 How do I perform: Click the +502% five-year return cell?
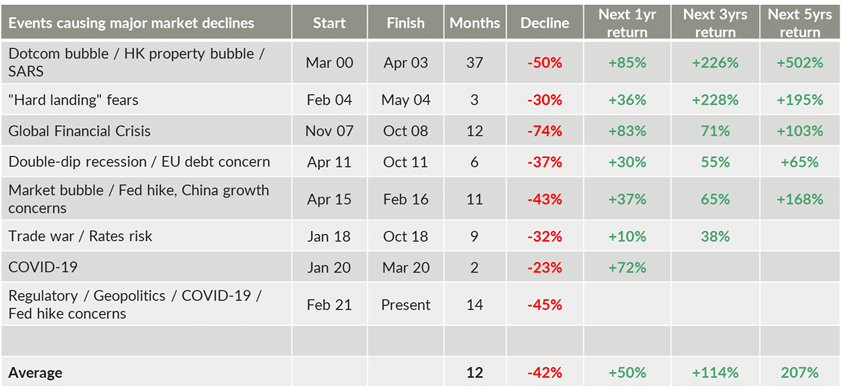click(800, 63)
